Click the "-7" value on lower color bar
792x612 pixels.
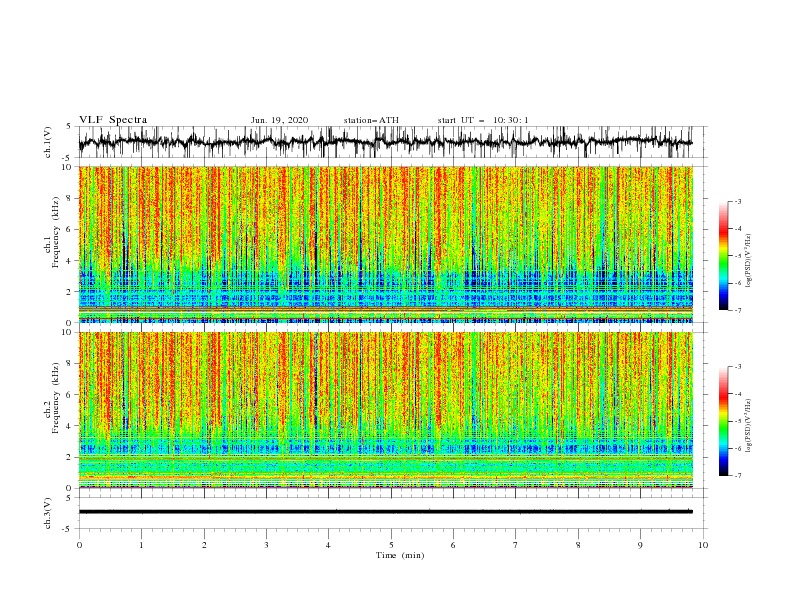tap(738, 476)
